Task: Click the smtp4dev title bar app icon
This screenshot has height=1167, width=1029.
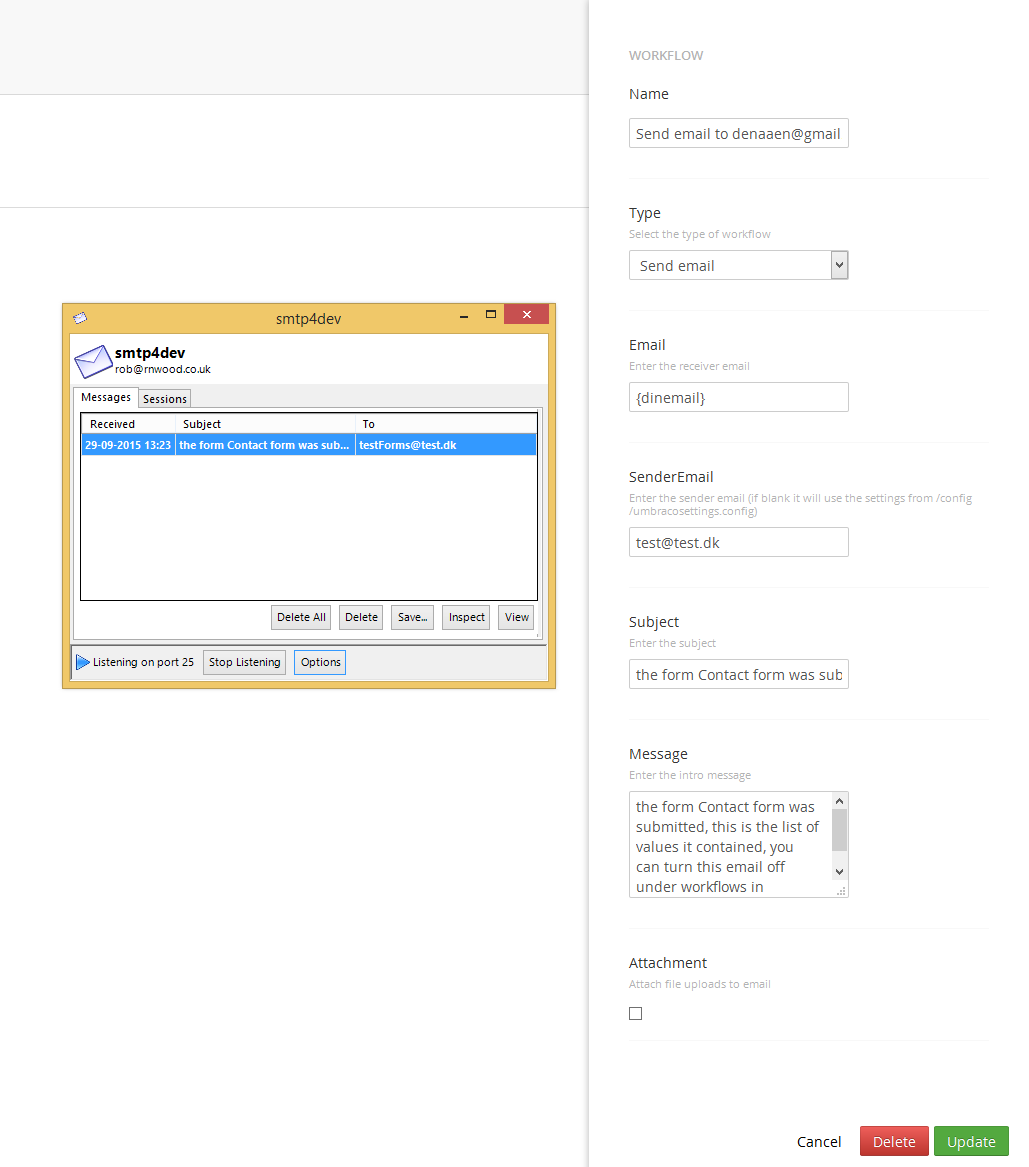Action: (x=80, y=318)
